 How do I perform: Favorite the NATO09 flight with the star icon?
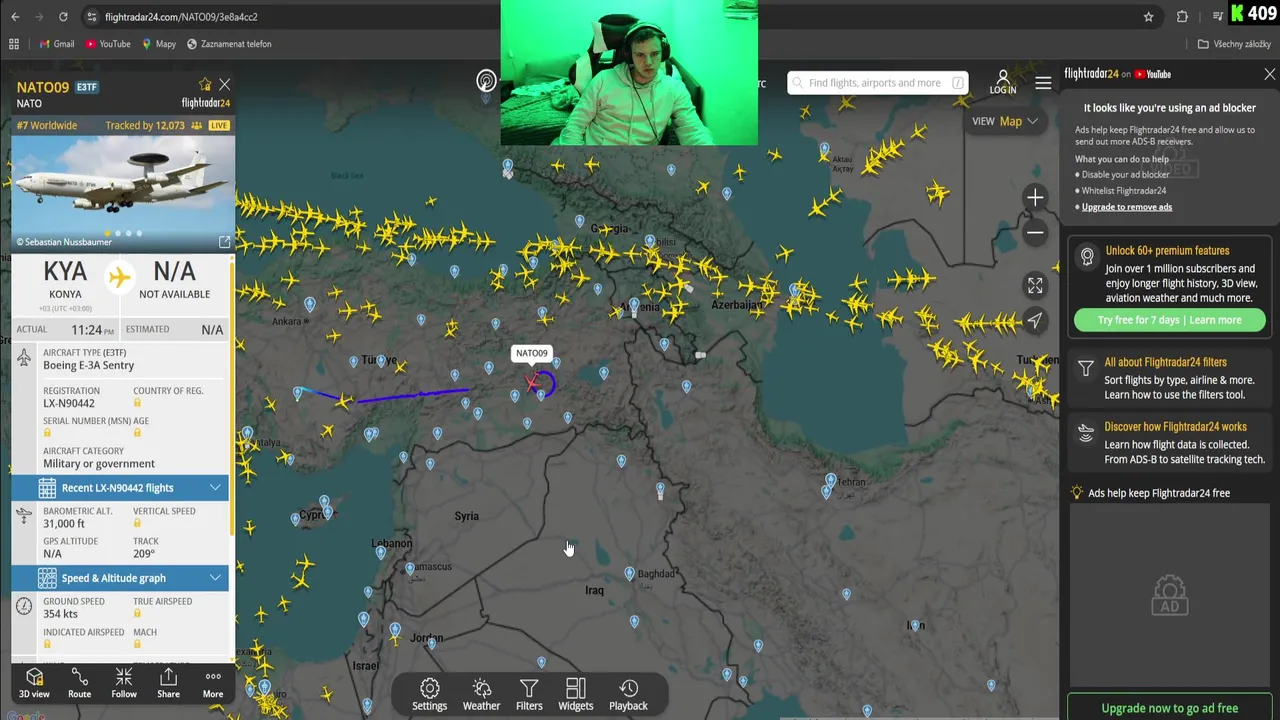click(205, 85)
